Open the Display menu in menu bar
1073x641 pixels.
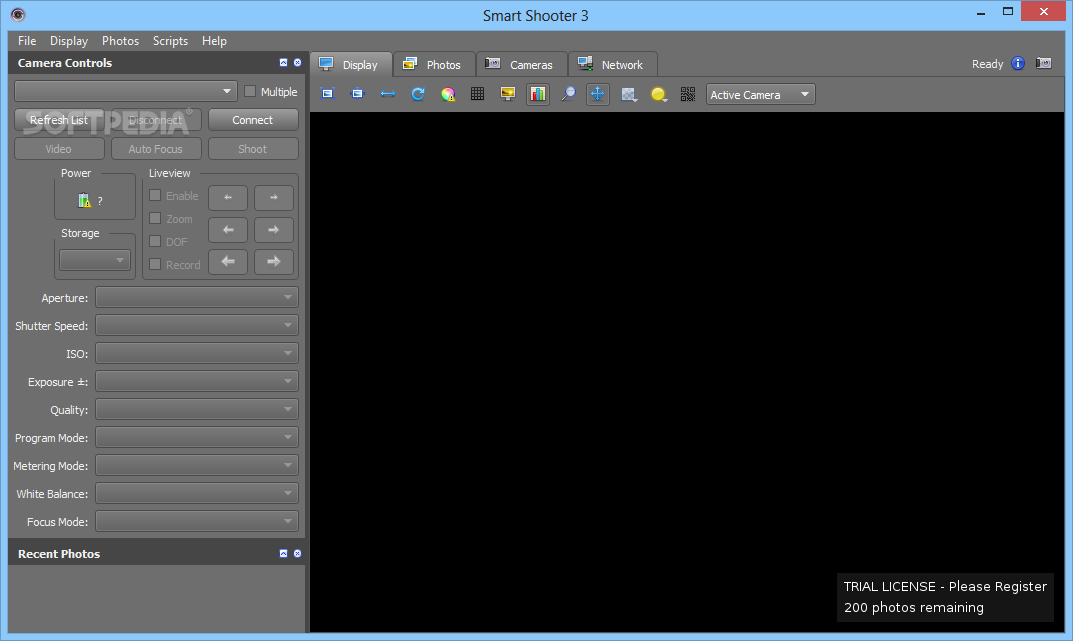[68, 40]
